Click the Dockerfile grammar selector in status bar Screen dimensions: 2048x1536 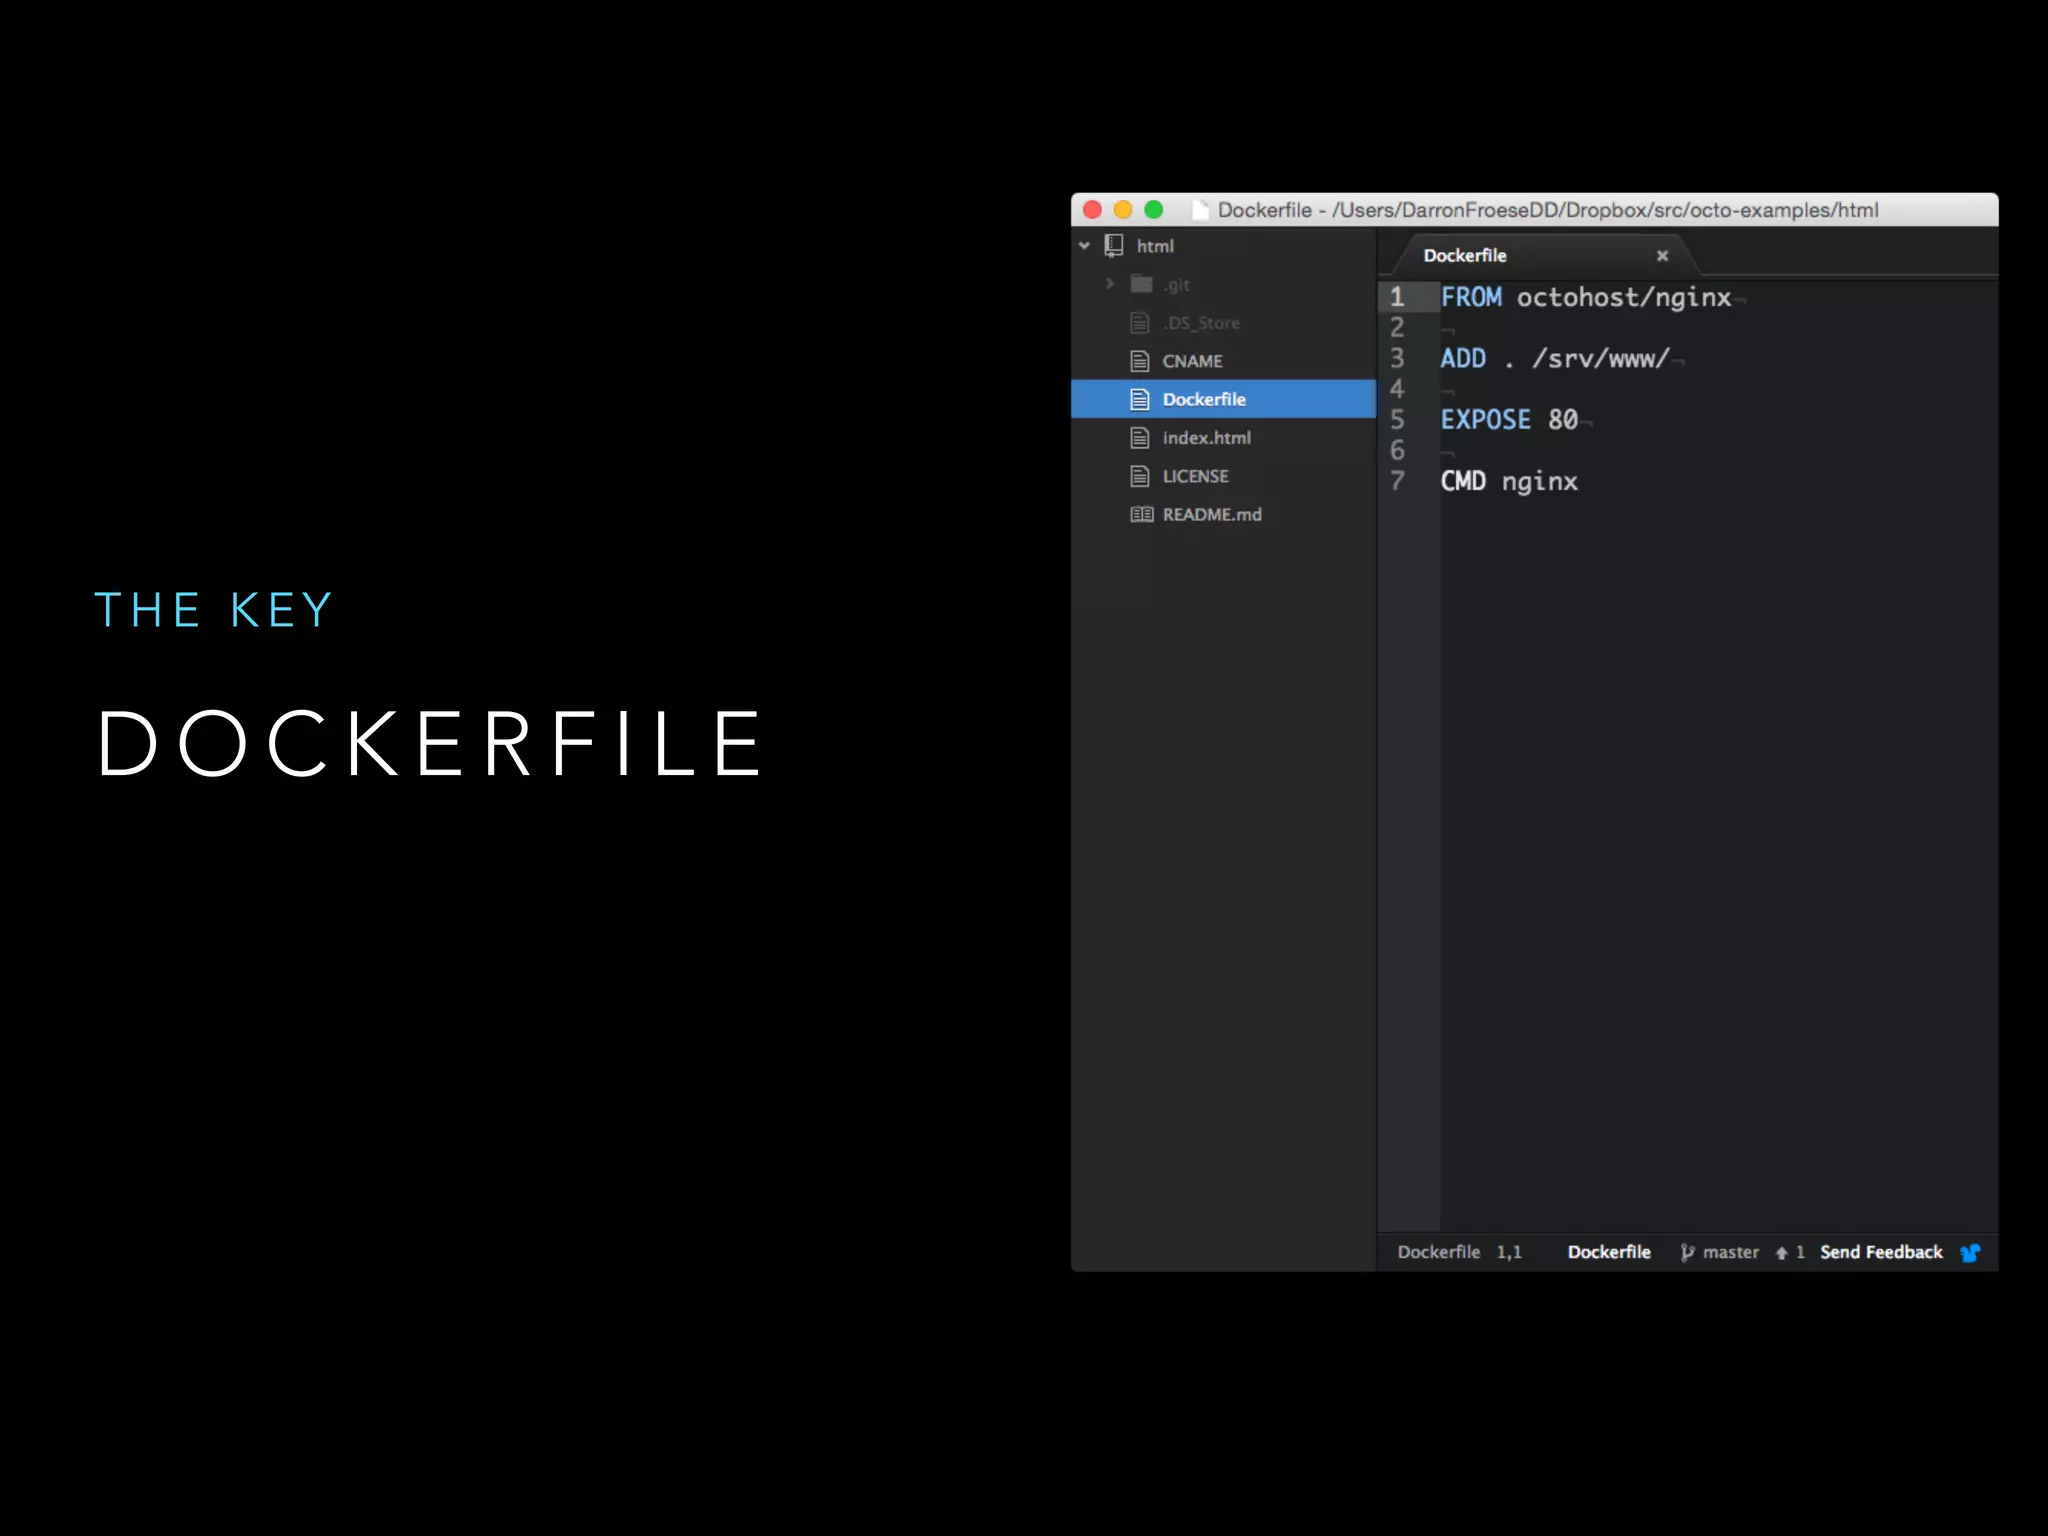point(1609,1252)
